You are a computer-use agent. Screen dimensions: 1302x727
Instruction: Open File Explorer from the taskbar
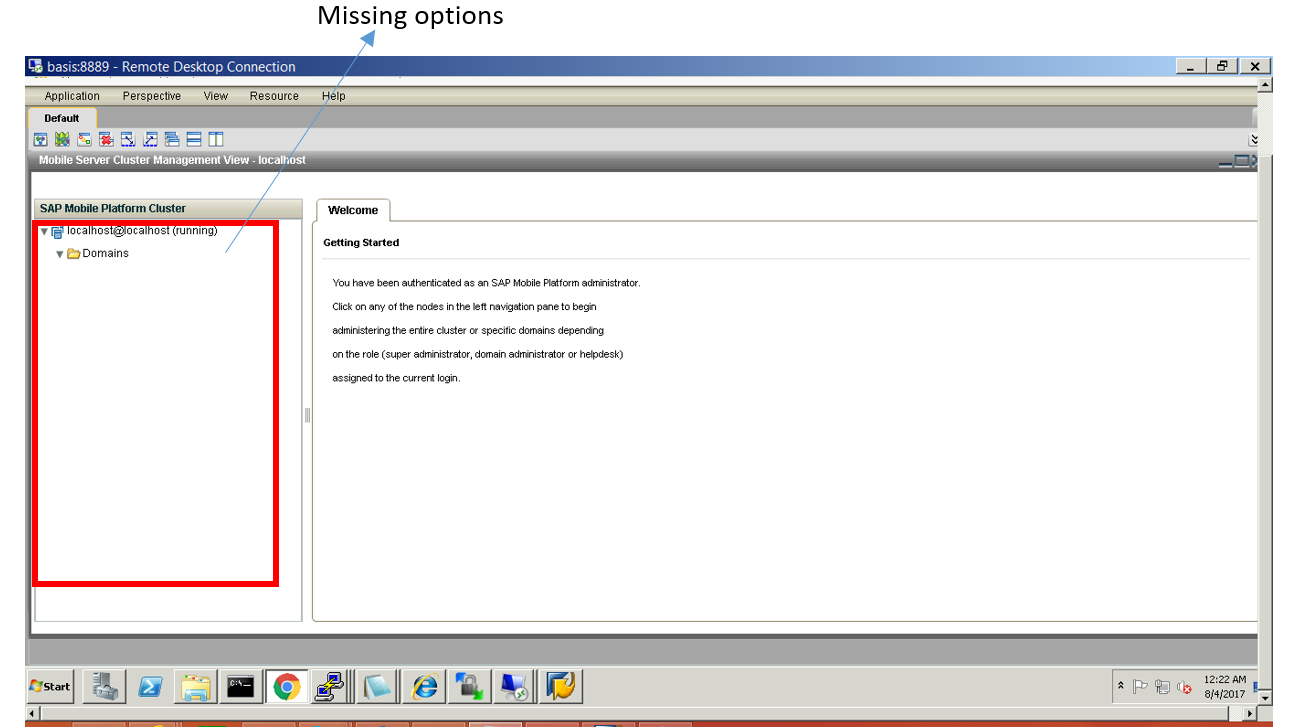196,686
